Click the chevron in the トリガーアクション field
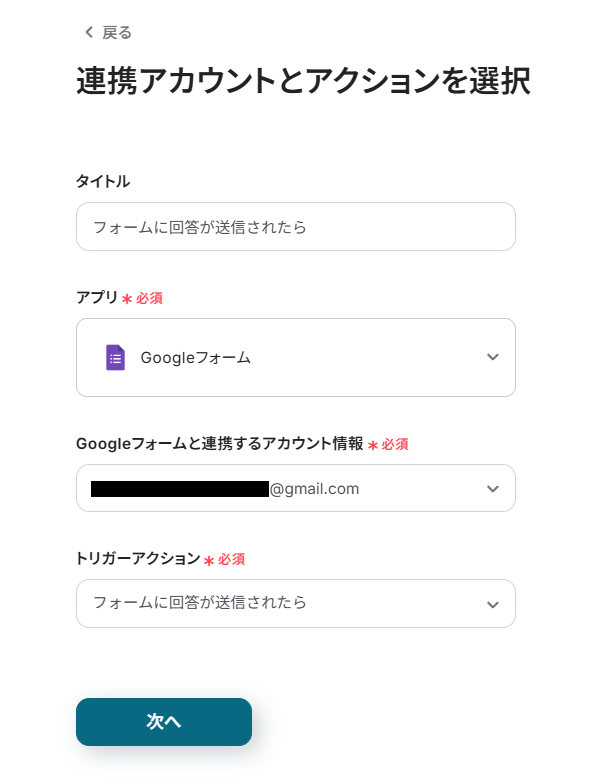This screenshot has height=779, width=591. click(493, 605)
